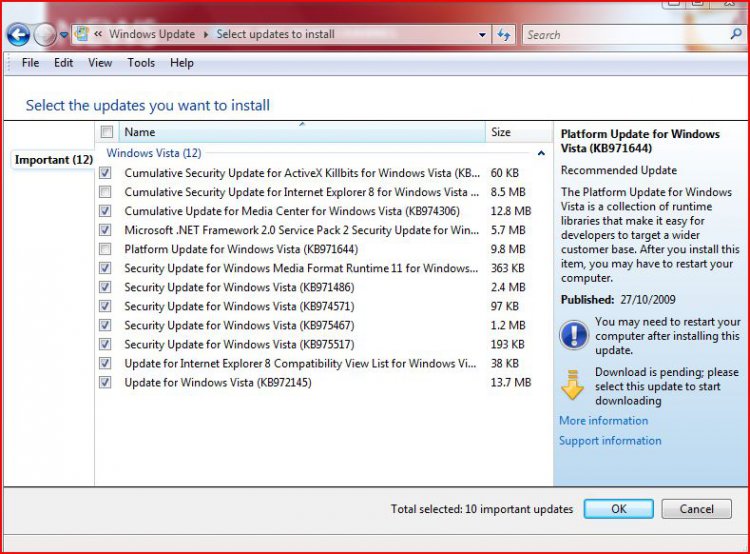Uncheck IE8 Compatibility View List update
Image resolution: width=750 pixels, height=554 pixels.
coord(105,363)
